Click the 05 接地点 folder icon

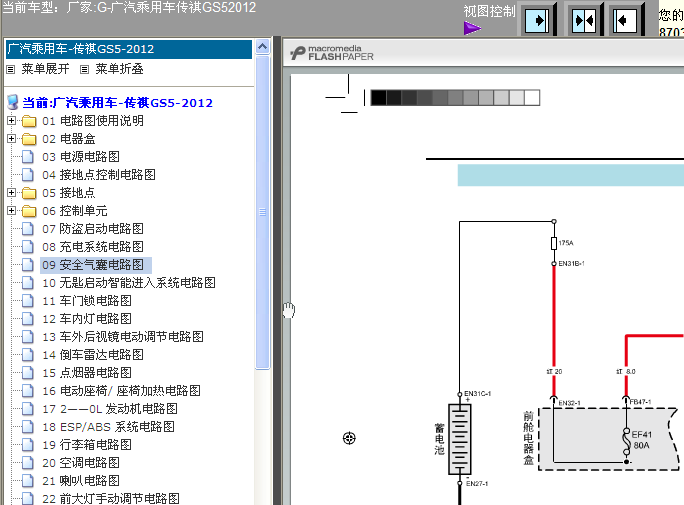(x=29, y=193)
